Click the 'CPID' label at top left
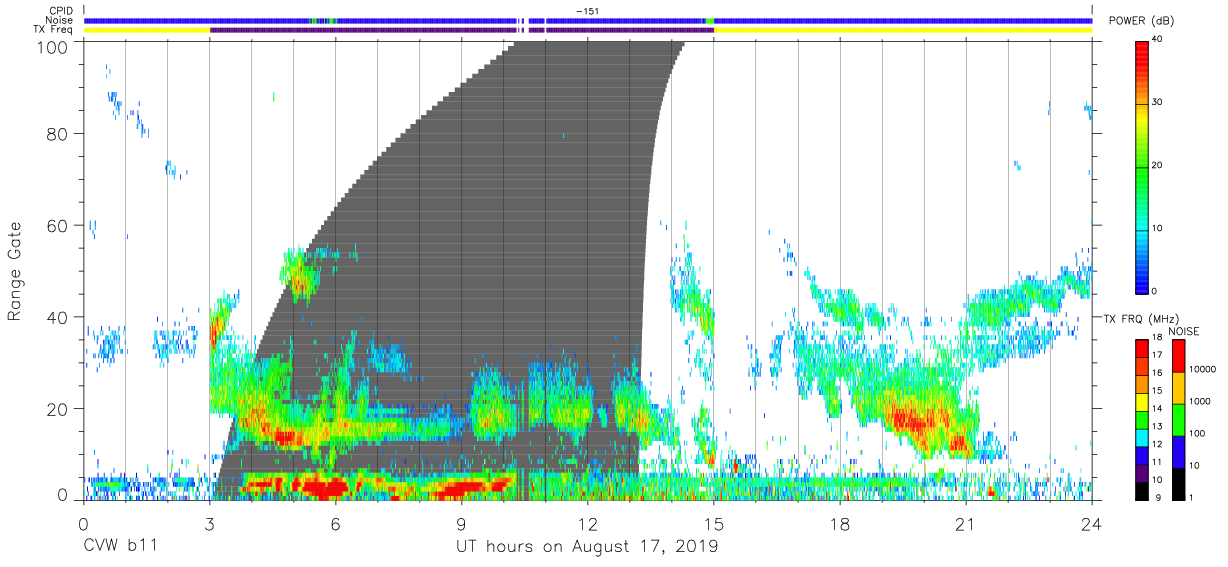Viewport: 1228px width, 567px height. (61, 11)
